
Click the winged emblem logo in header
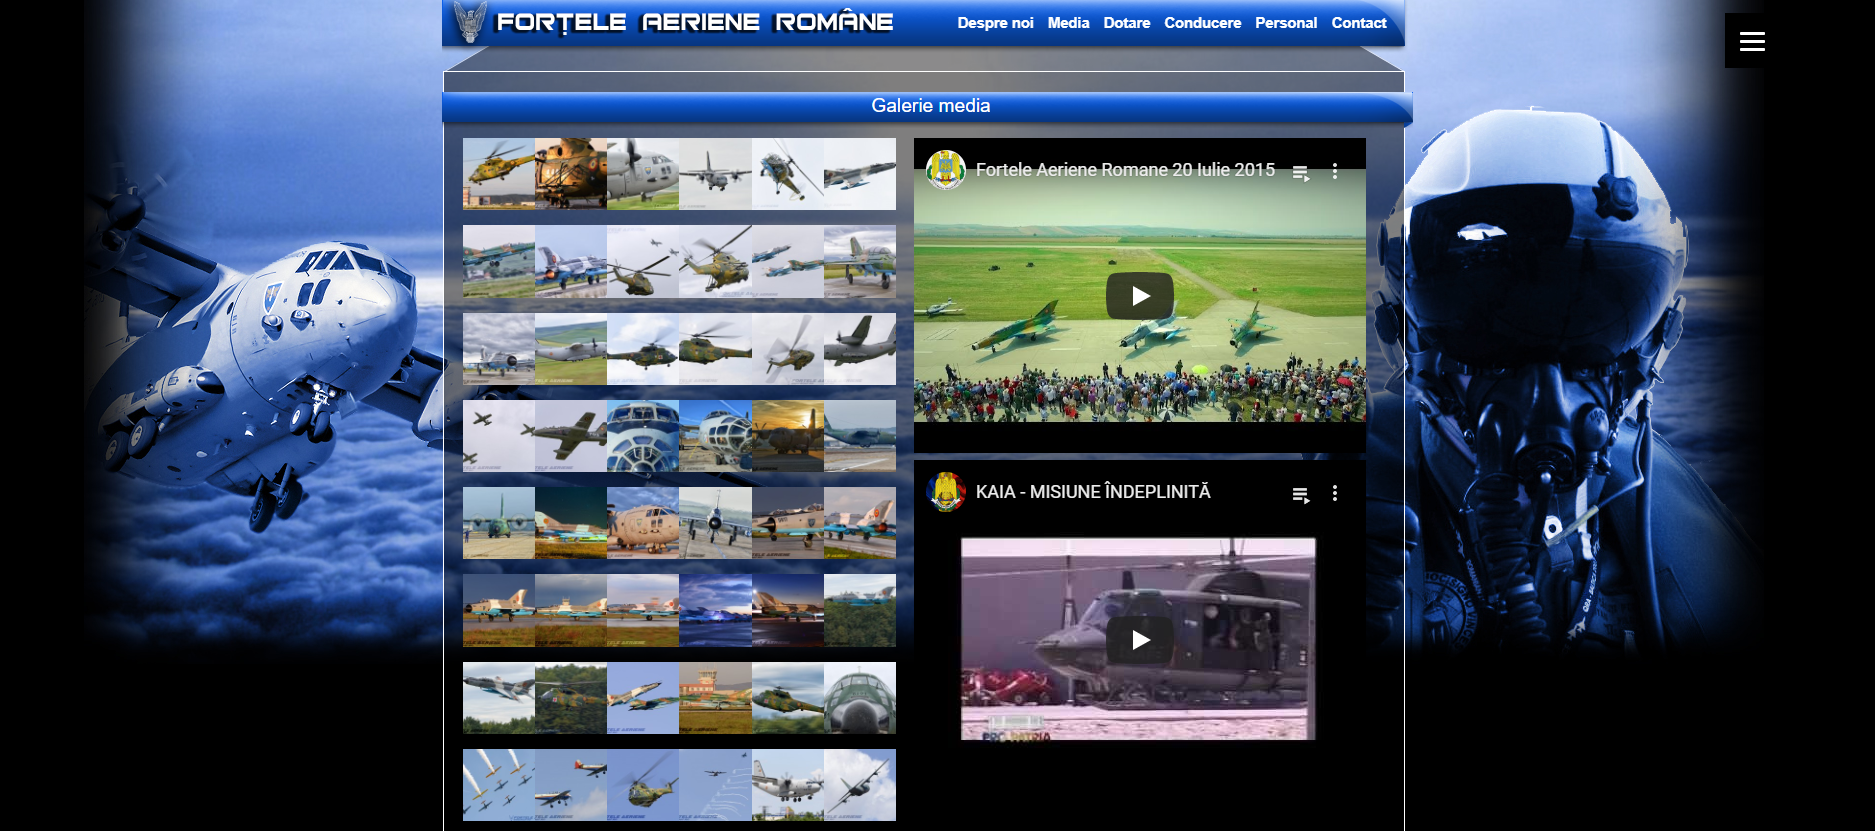click(x=470, y=21)
